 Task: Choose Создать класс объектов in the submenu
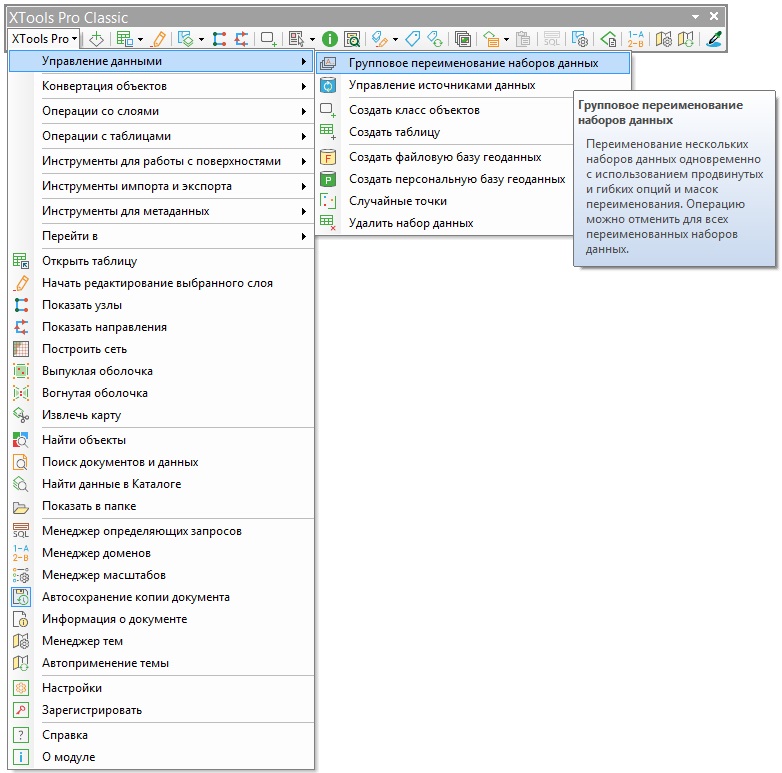[x=445, y=110]
